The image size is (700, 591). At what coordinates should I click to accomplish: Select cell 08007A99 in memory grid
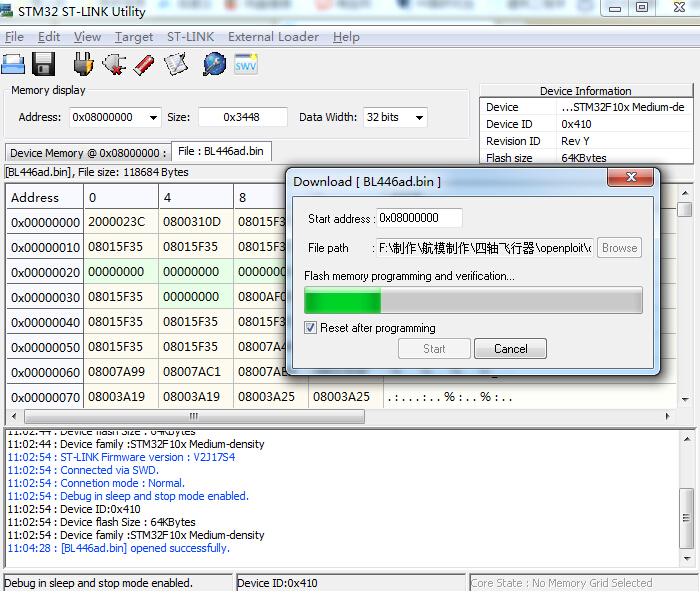tap(121, 371)
